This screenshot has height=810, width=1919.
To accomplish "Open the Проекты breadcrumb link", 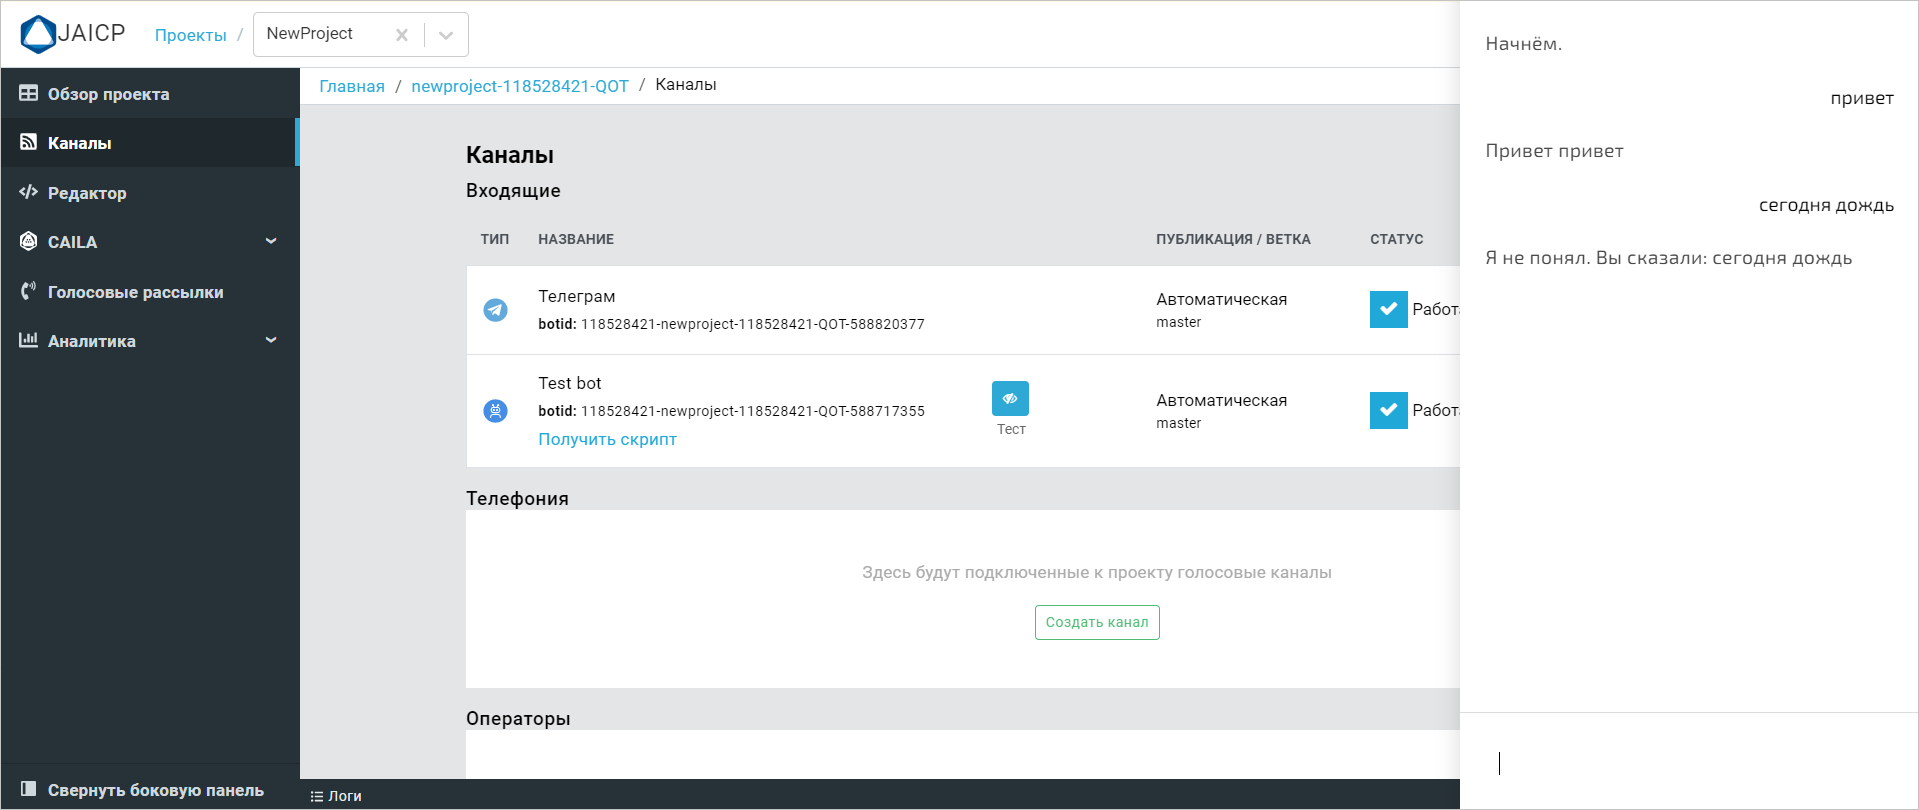I will pos(190,35).
